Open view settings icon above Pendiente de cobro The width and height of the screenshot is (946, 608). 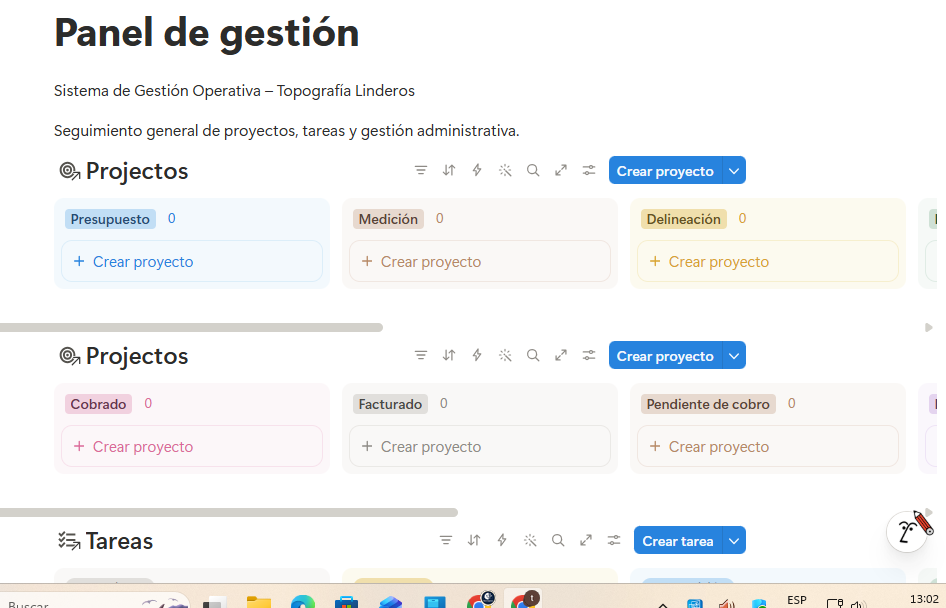pos(589,356)
